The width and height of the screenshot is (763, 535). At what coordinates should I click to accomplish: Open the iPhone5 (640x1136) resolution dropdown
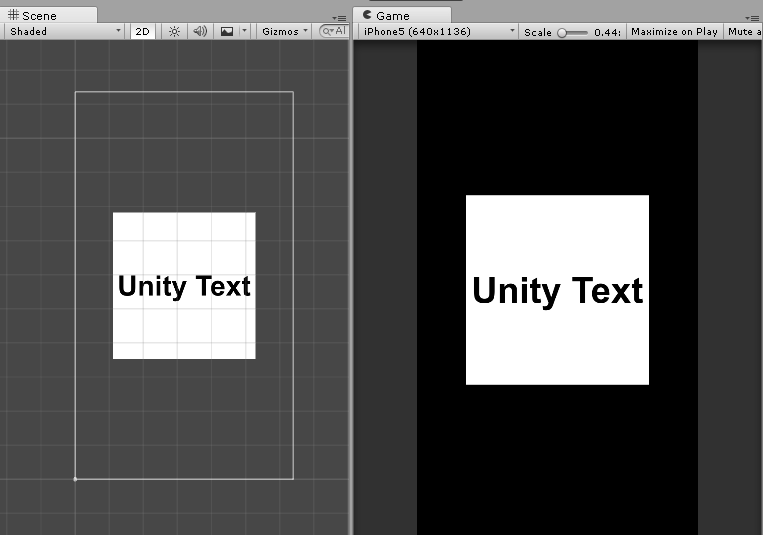438,32
